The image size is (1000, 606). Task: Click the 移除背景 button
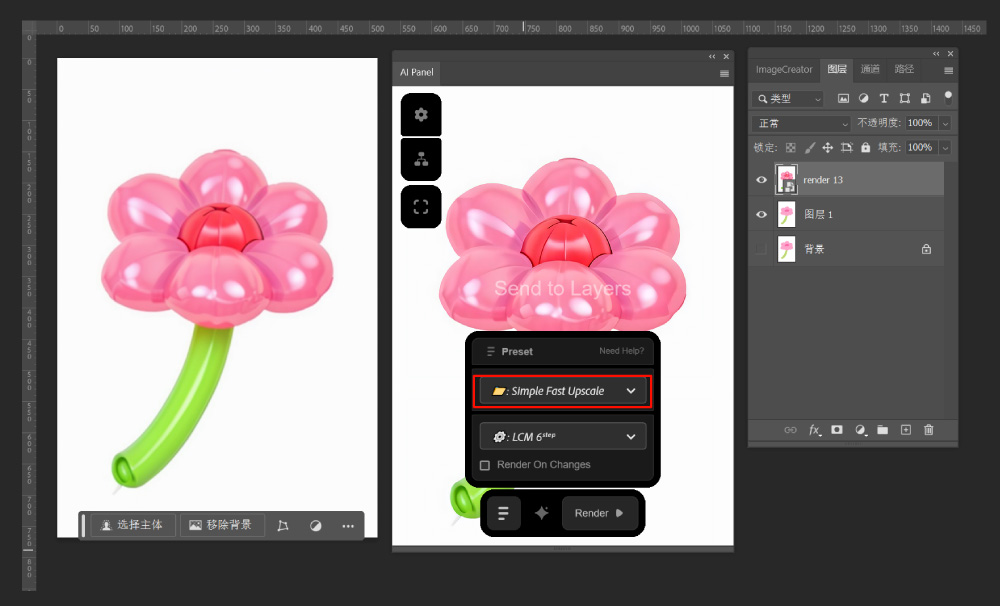pos(223,525)
